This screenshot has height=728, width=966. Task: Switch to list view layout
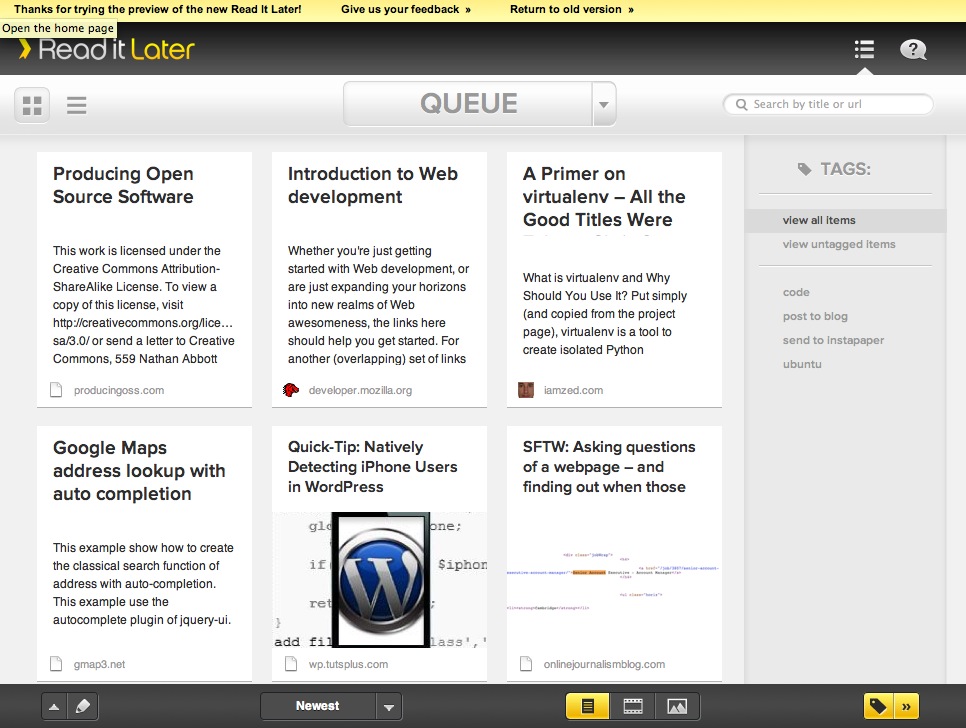point(76,105)
